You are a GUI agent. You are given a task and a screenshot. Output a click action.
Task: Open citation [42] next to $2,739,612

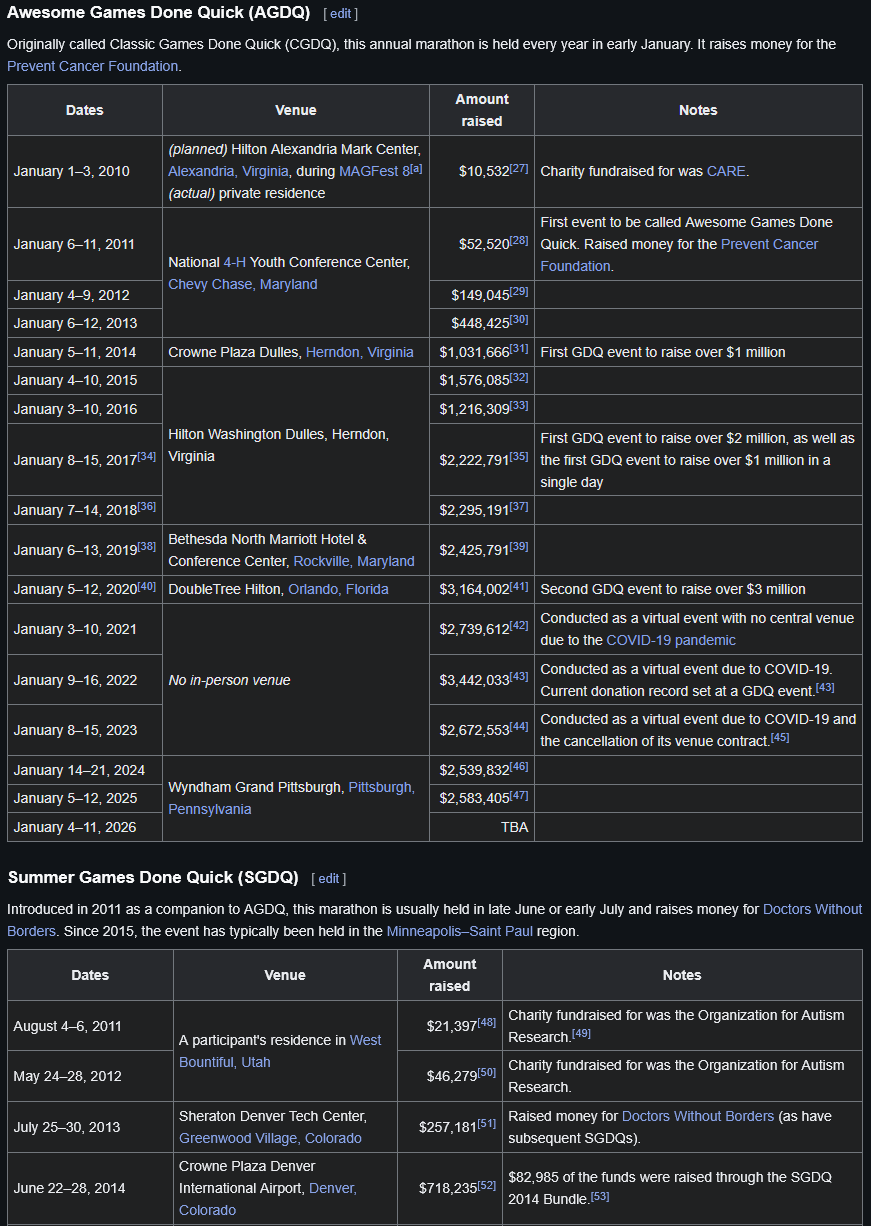pos(519,626)
